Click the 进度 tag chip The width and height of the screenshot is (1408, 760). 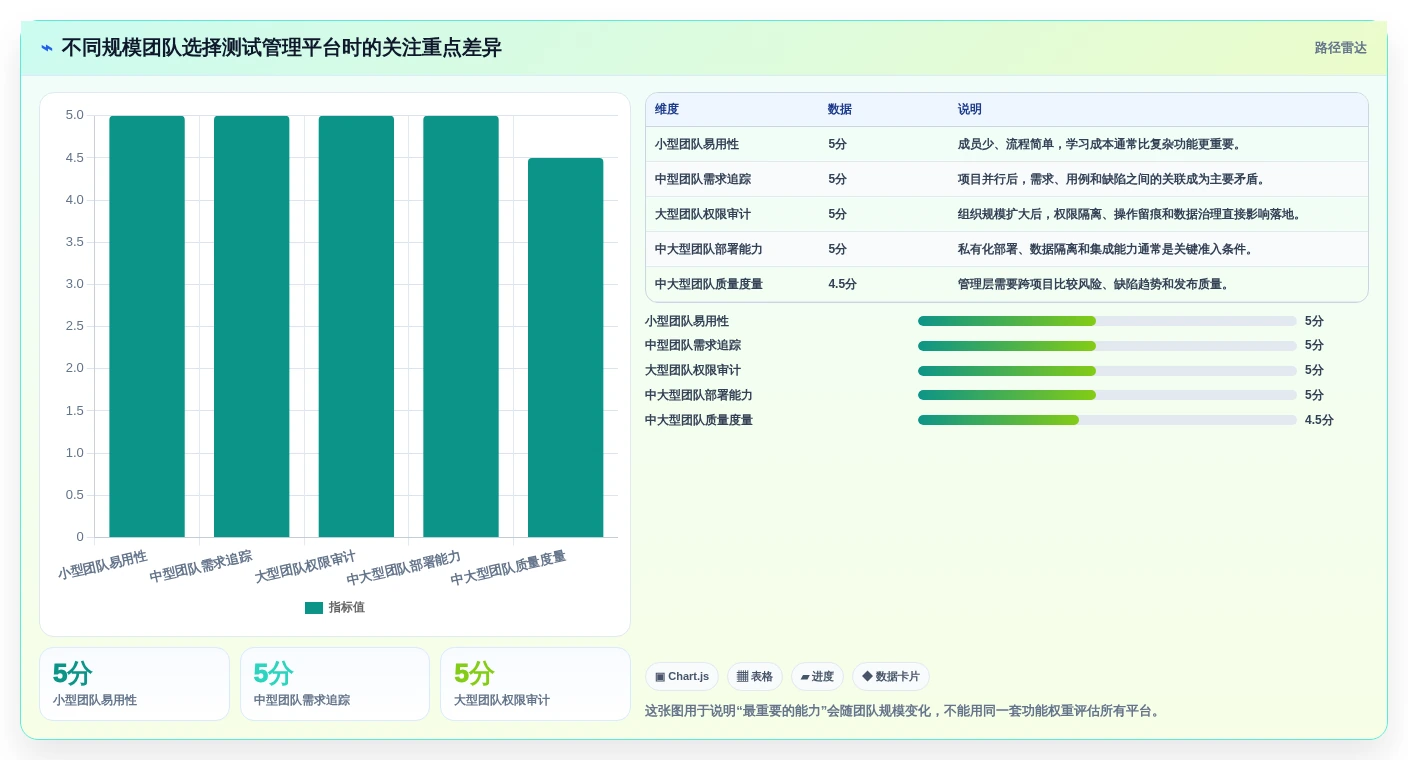point(817,677)
